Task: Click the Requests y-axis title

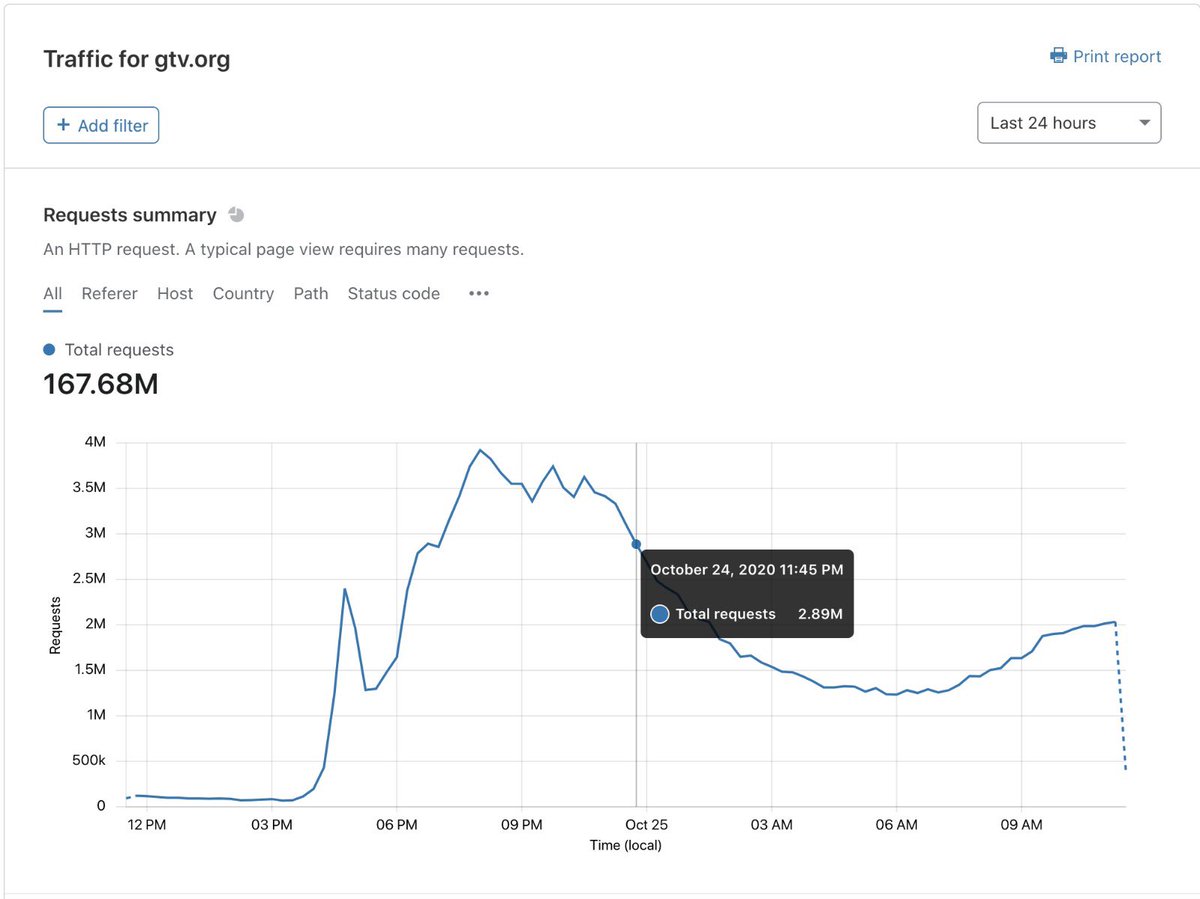Action: click(56, 625)
